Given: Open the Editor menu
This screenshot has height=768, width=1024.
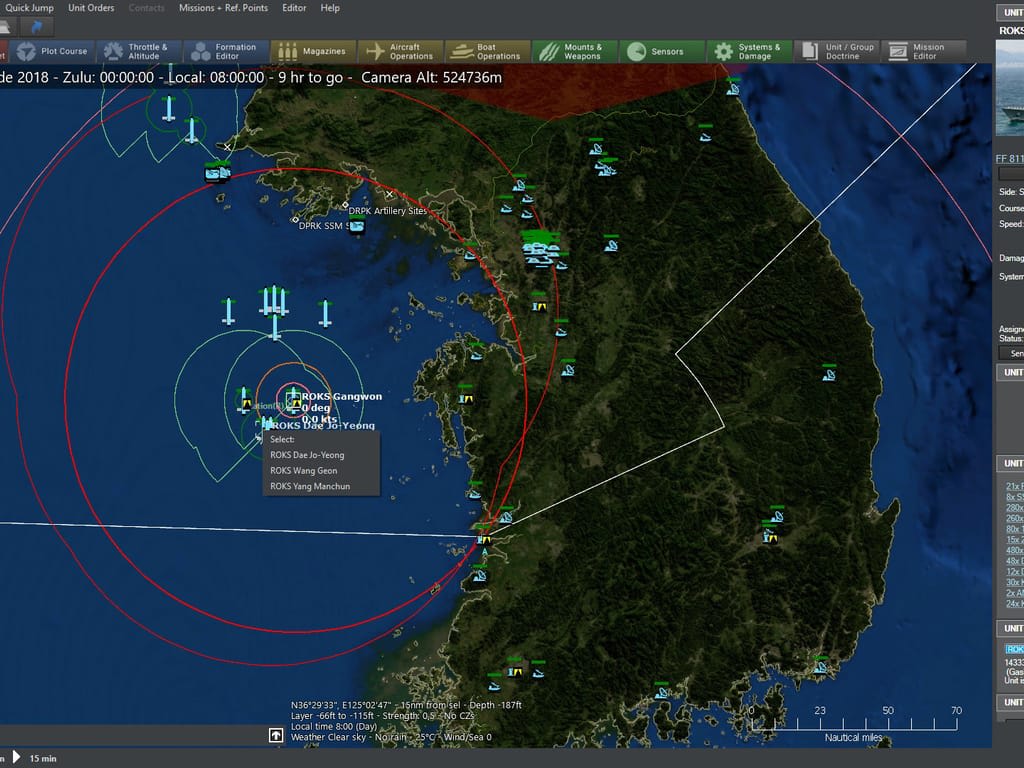Looking at the screenshot, I should tap(294, 8).
